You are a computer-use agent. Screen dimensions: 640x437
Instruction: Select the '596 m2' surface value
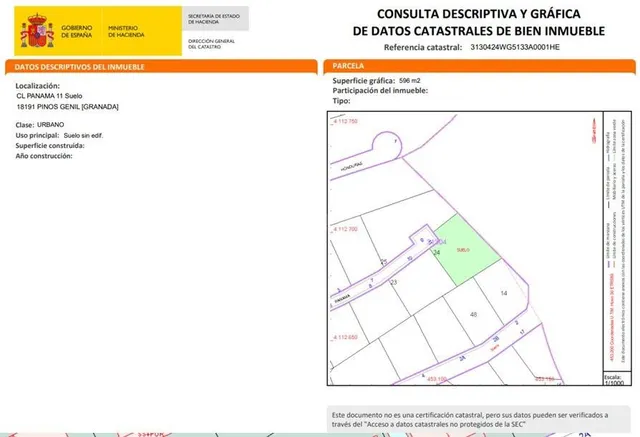click(410, 80)
